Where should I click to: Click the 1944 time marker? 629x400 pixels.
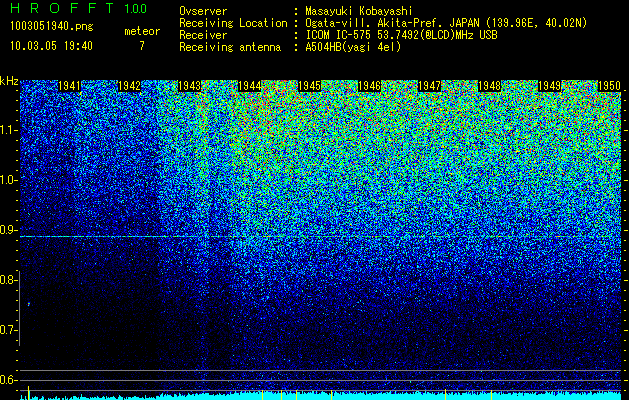[x=250, y=86]
